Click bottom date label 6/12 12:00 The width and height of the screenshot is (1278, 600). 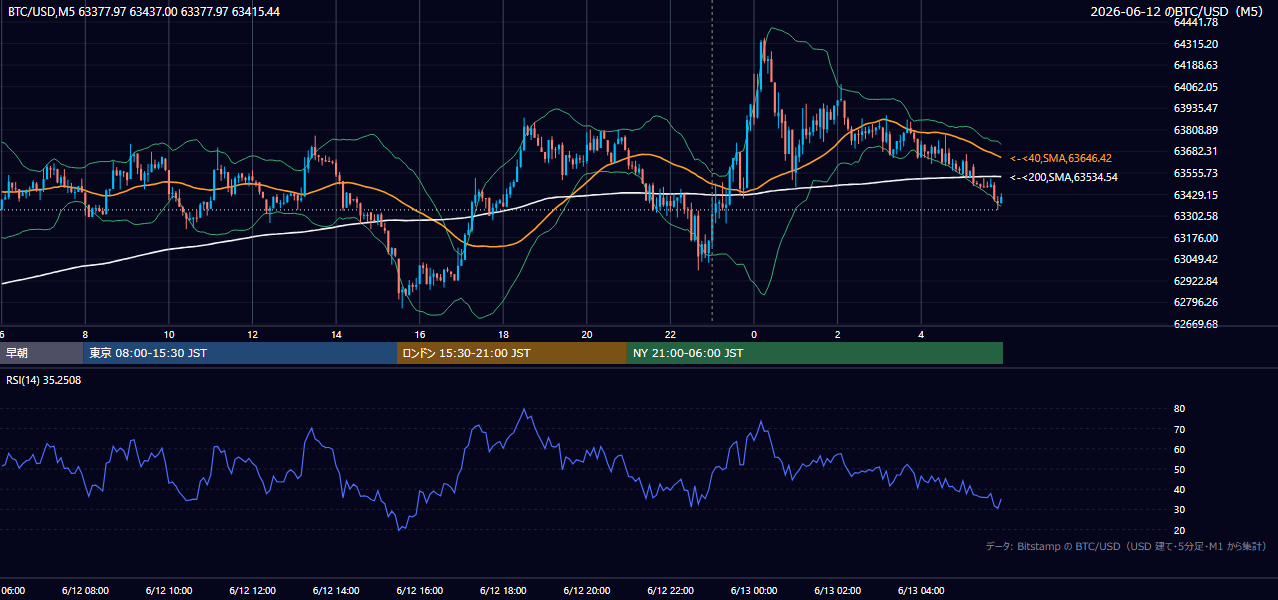point(252,590)
